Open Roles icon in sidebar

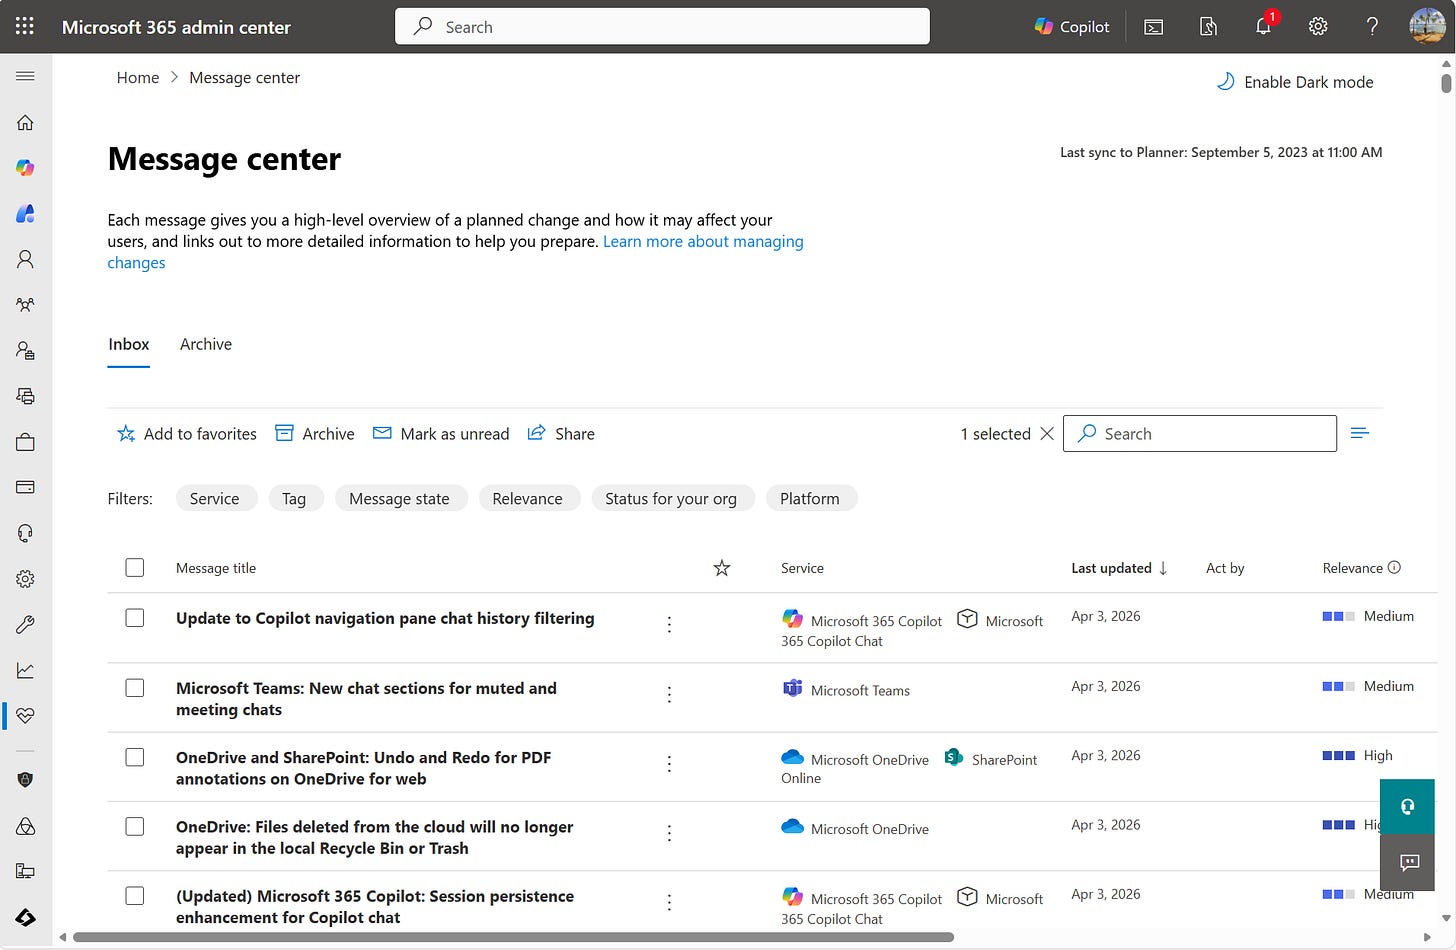pos(26,351)
